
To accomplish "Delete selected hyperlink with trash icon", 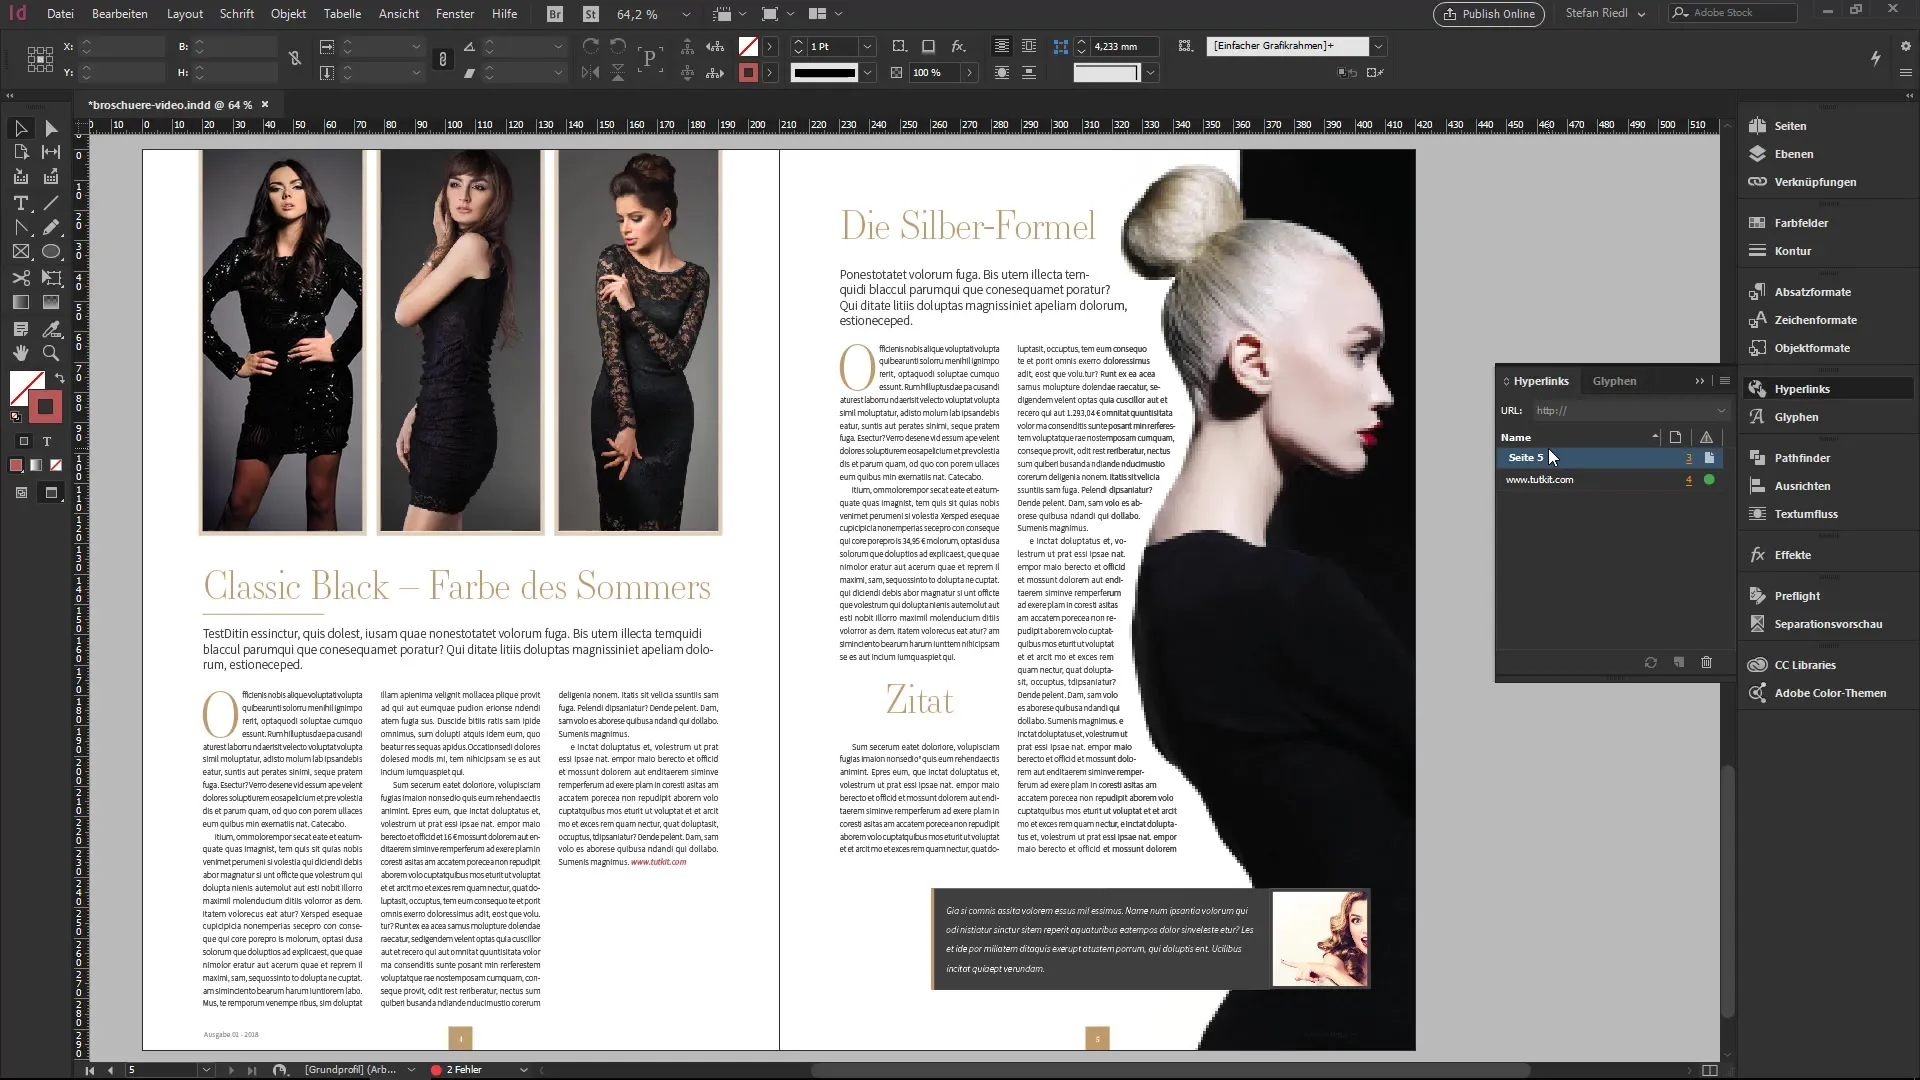I will 1707,662.
